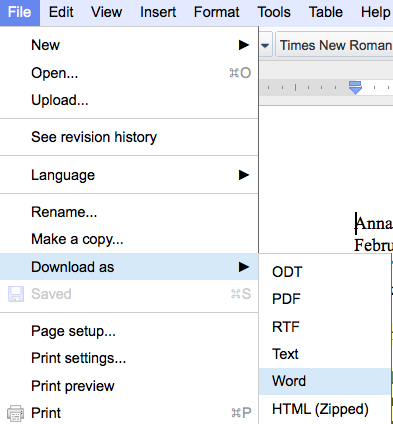Select Make a copy...
Image resolution: width=393 pixels, height=424 pixels.
(129, 239)
